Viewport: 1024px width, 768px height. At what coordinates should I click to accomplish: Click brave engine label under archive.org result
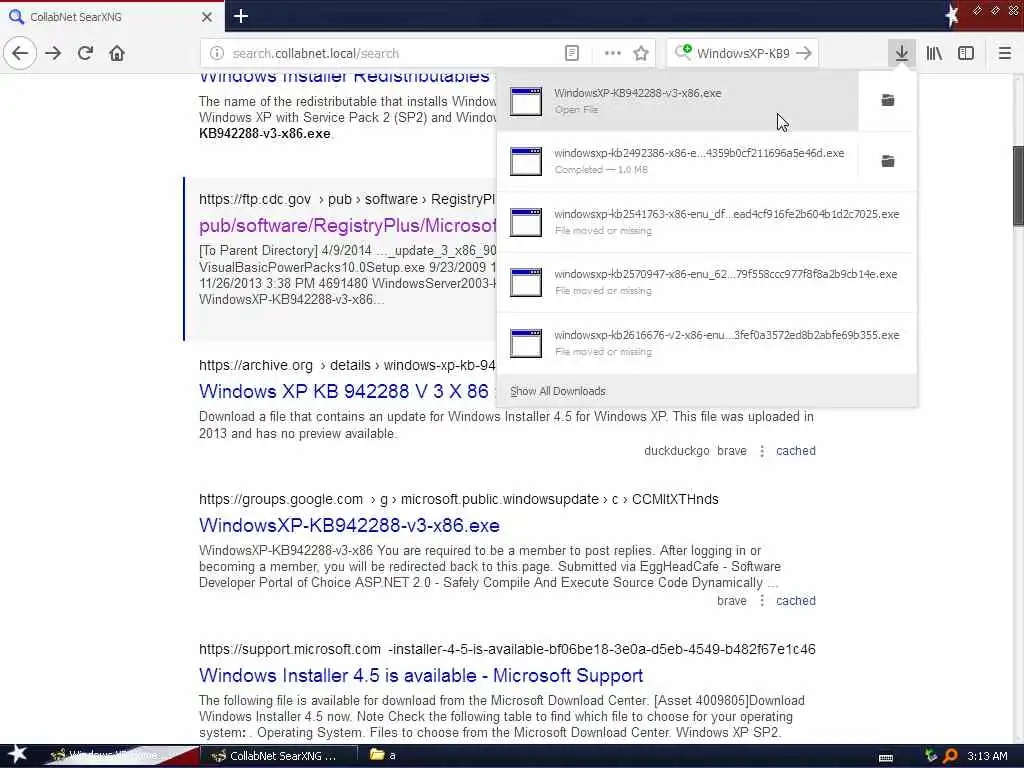point(731,451)
